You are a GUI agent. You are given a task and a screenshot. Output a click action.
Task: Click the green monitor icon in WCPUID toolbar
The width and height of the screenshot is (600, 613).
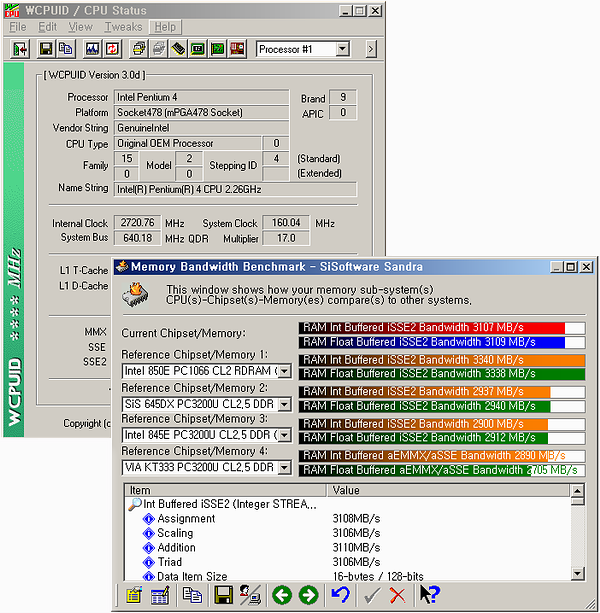pyautogui.click(x=198, y=49)
